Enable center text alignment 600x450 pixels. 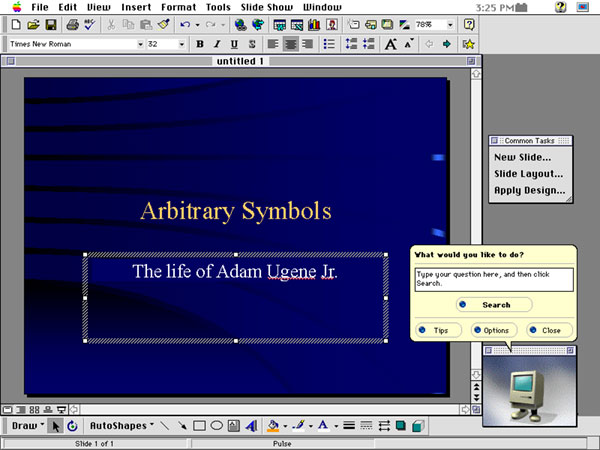coord(290,44)
